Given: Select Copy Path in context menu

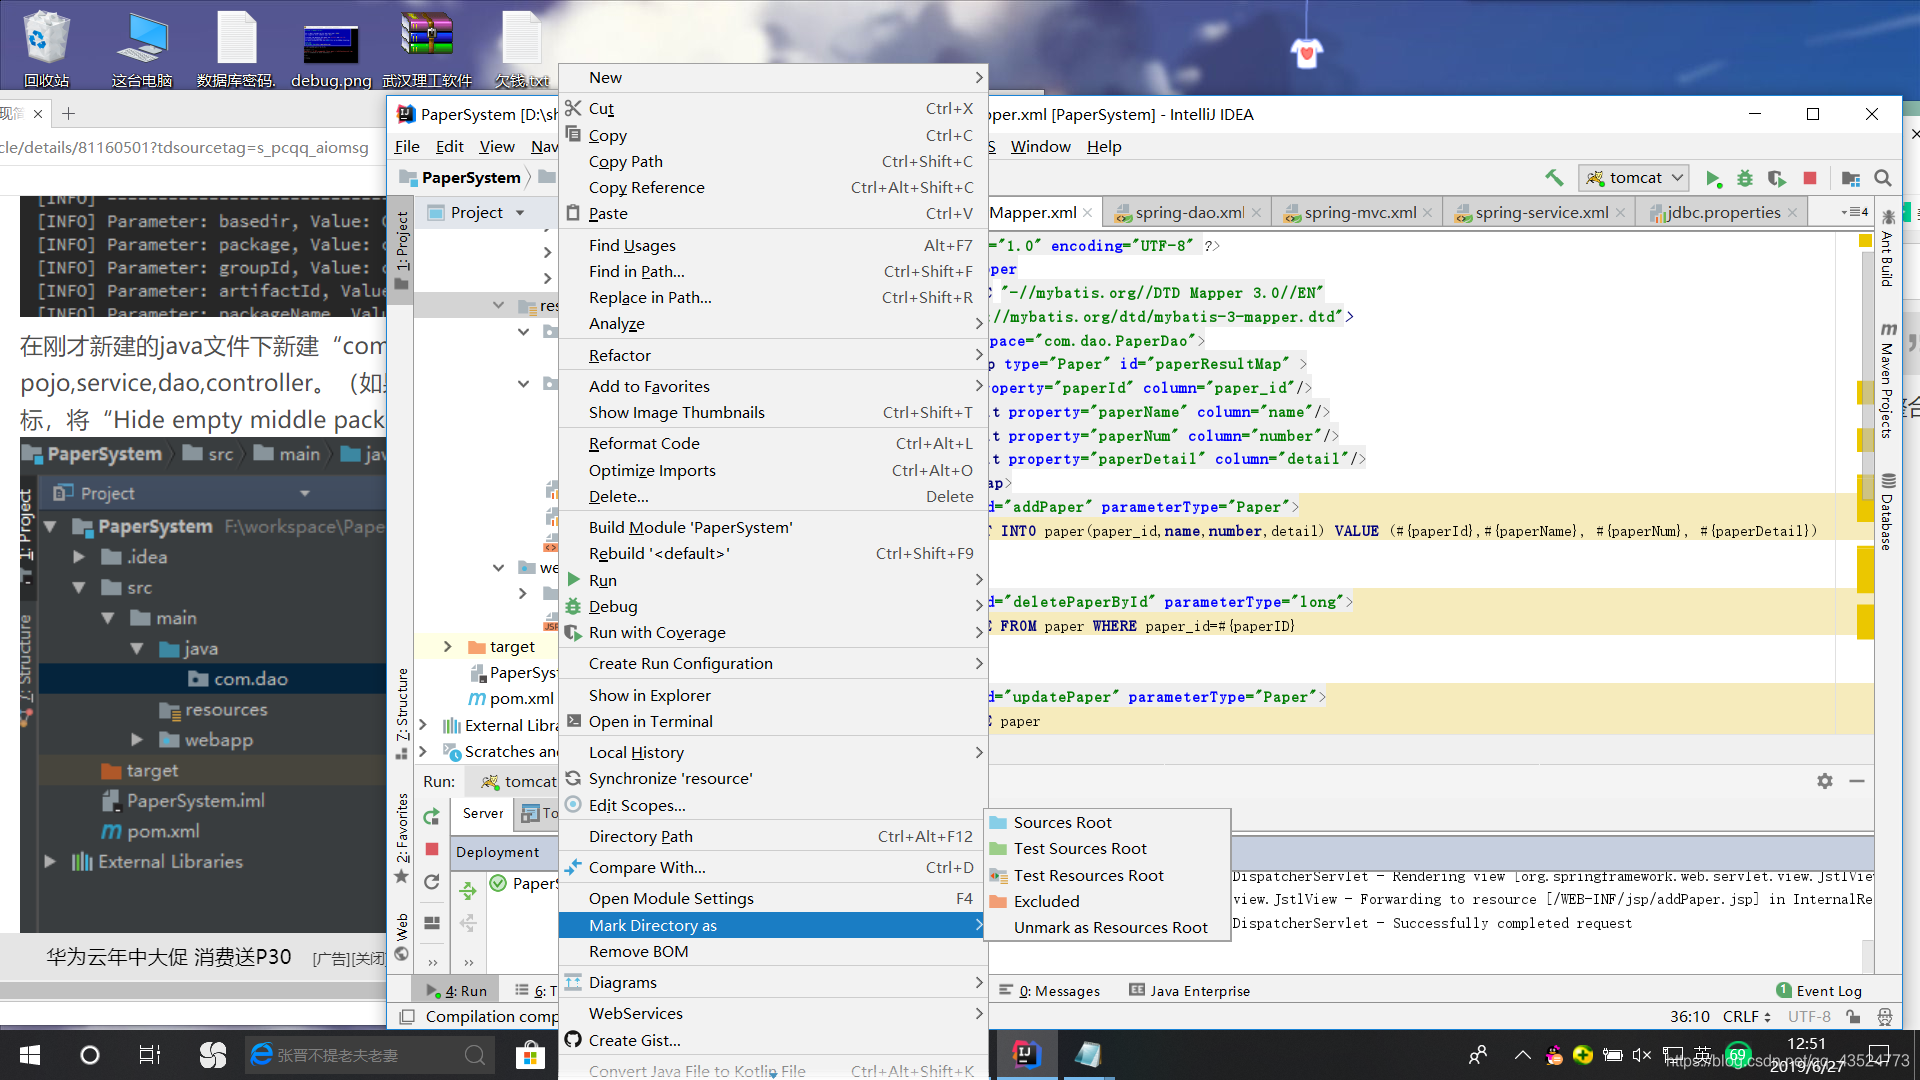Looking at the screenshot, I should point(773,162).
